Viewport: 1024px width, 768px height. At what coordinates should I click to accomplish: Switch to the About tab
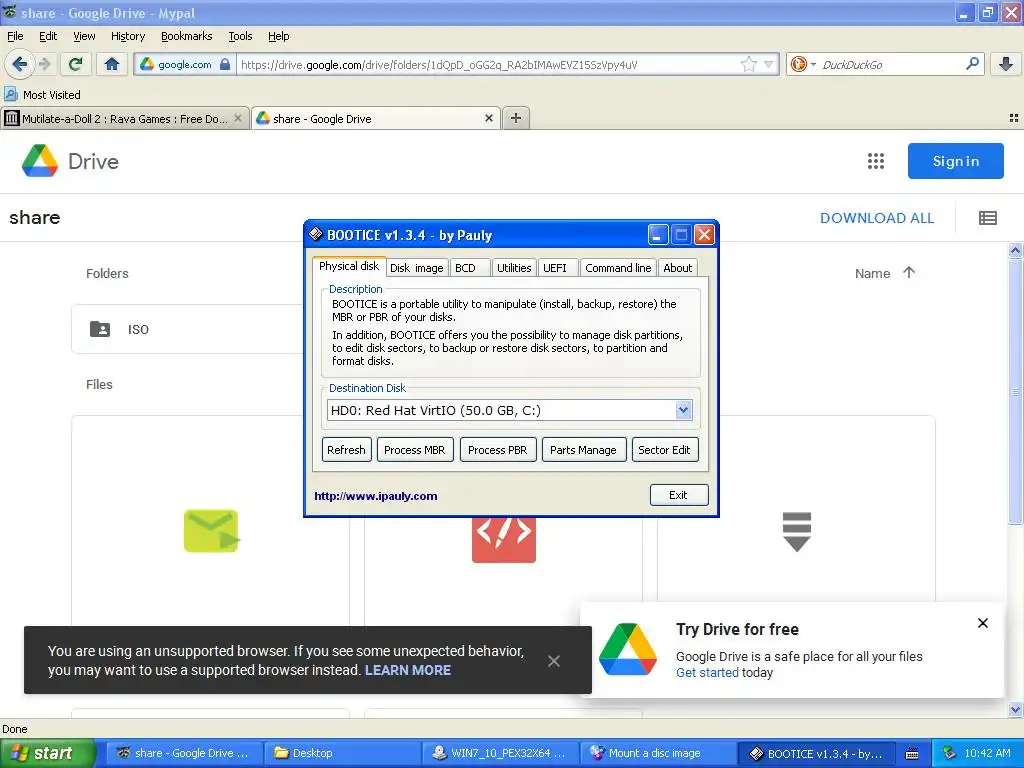[677, 268]
